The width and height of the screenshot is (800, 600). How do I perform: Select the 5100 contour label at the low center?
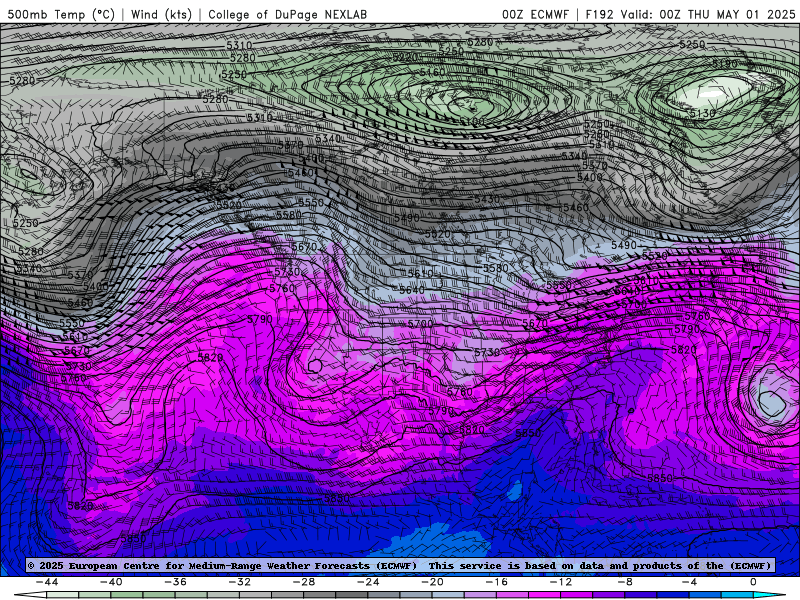coord(472,121)
